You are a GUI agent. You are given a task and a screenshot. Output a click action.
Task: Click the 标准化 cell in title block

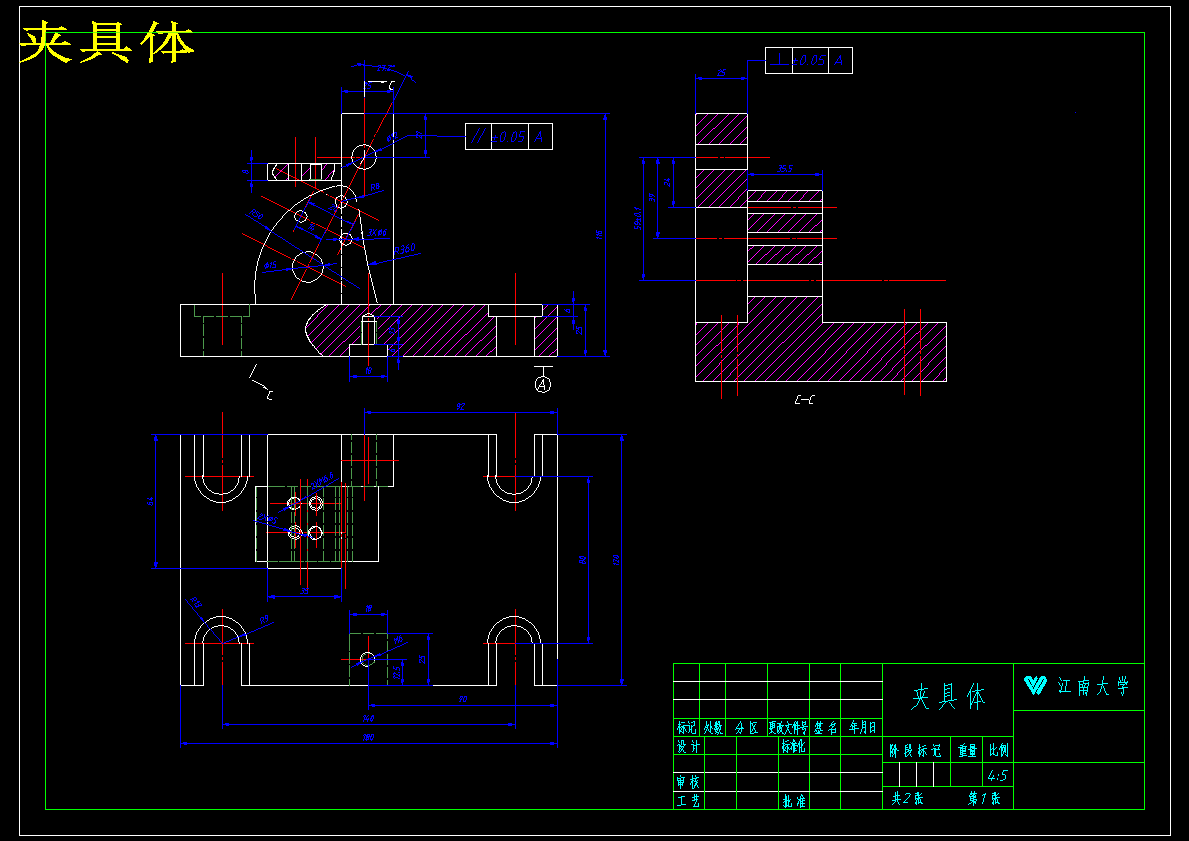793,746
